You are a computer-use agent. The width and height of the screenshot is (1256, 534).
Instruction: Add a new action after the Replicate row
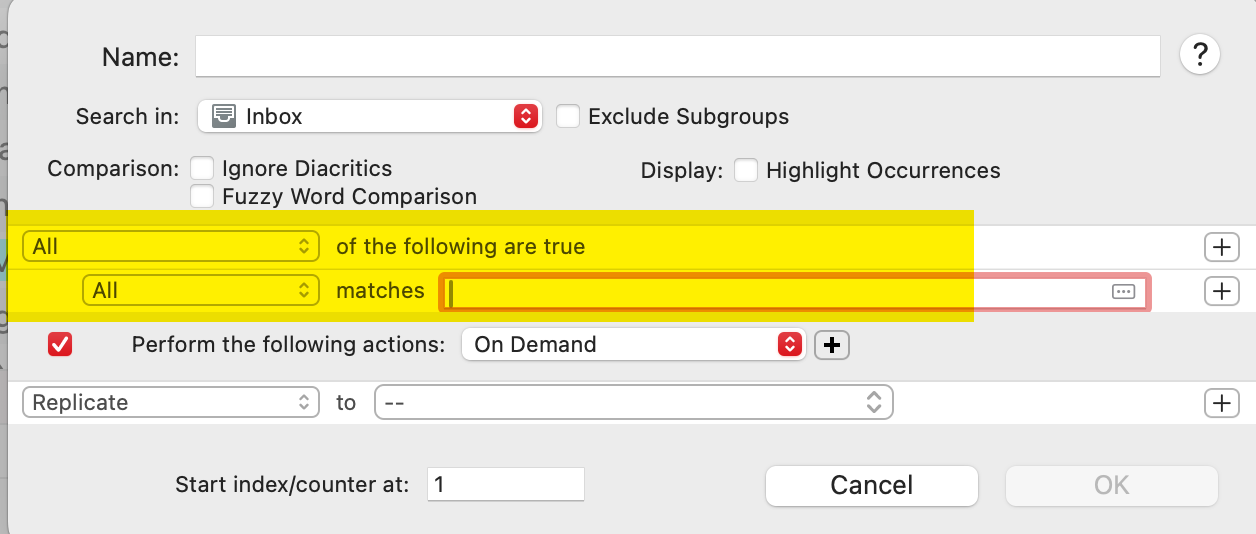coord(1221,403)
